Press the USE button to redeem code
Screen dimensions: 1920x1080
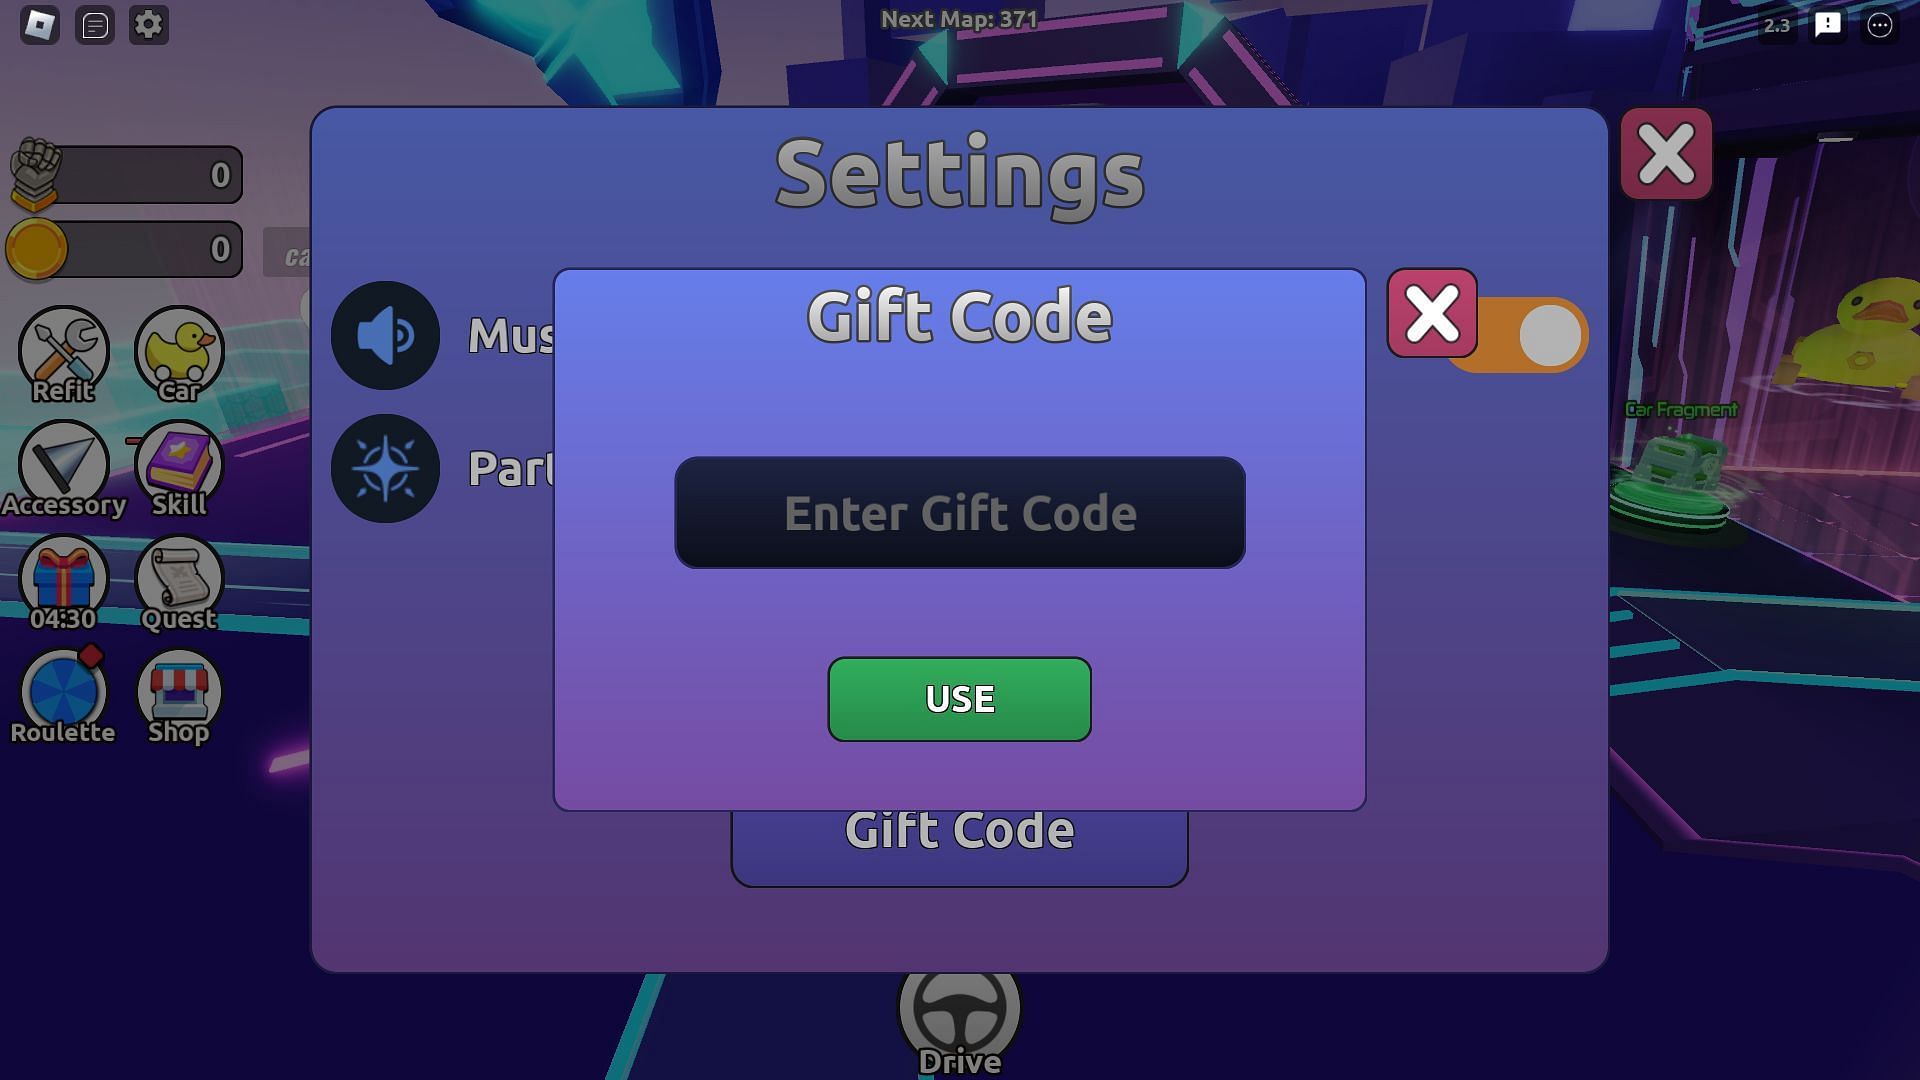click(960, 698)
